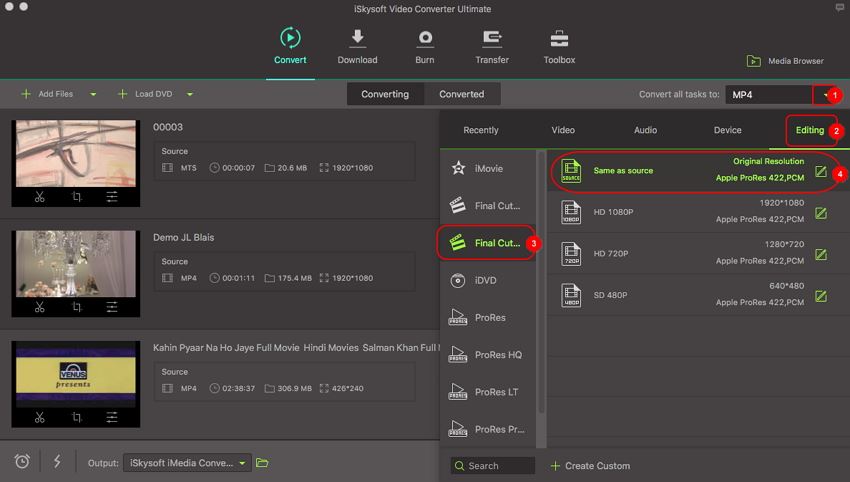Screen dimensions: 850x482
Task: Open the Burn section
Action: 425,47
